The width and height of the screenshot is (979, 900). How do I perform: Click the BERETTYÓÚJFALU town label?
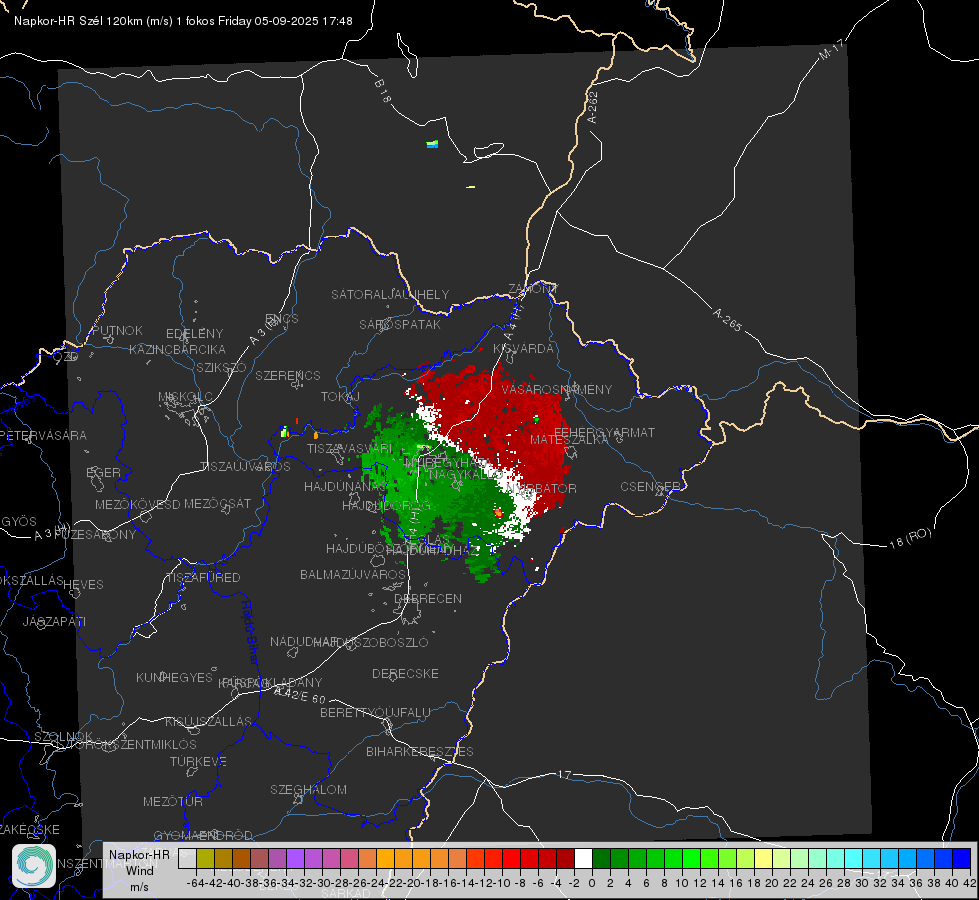[x=375, y=712]
